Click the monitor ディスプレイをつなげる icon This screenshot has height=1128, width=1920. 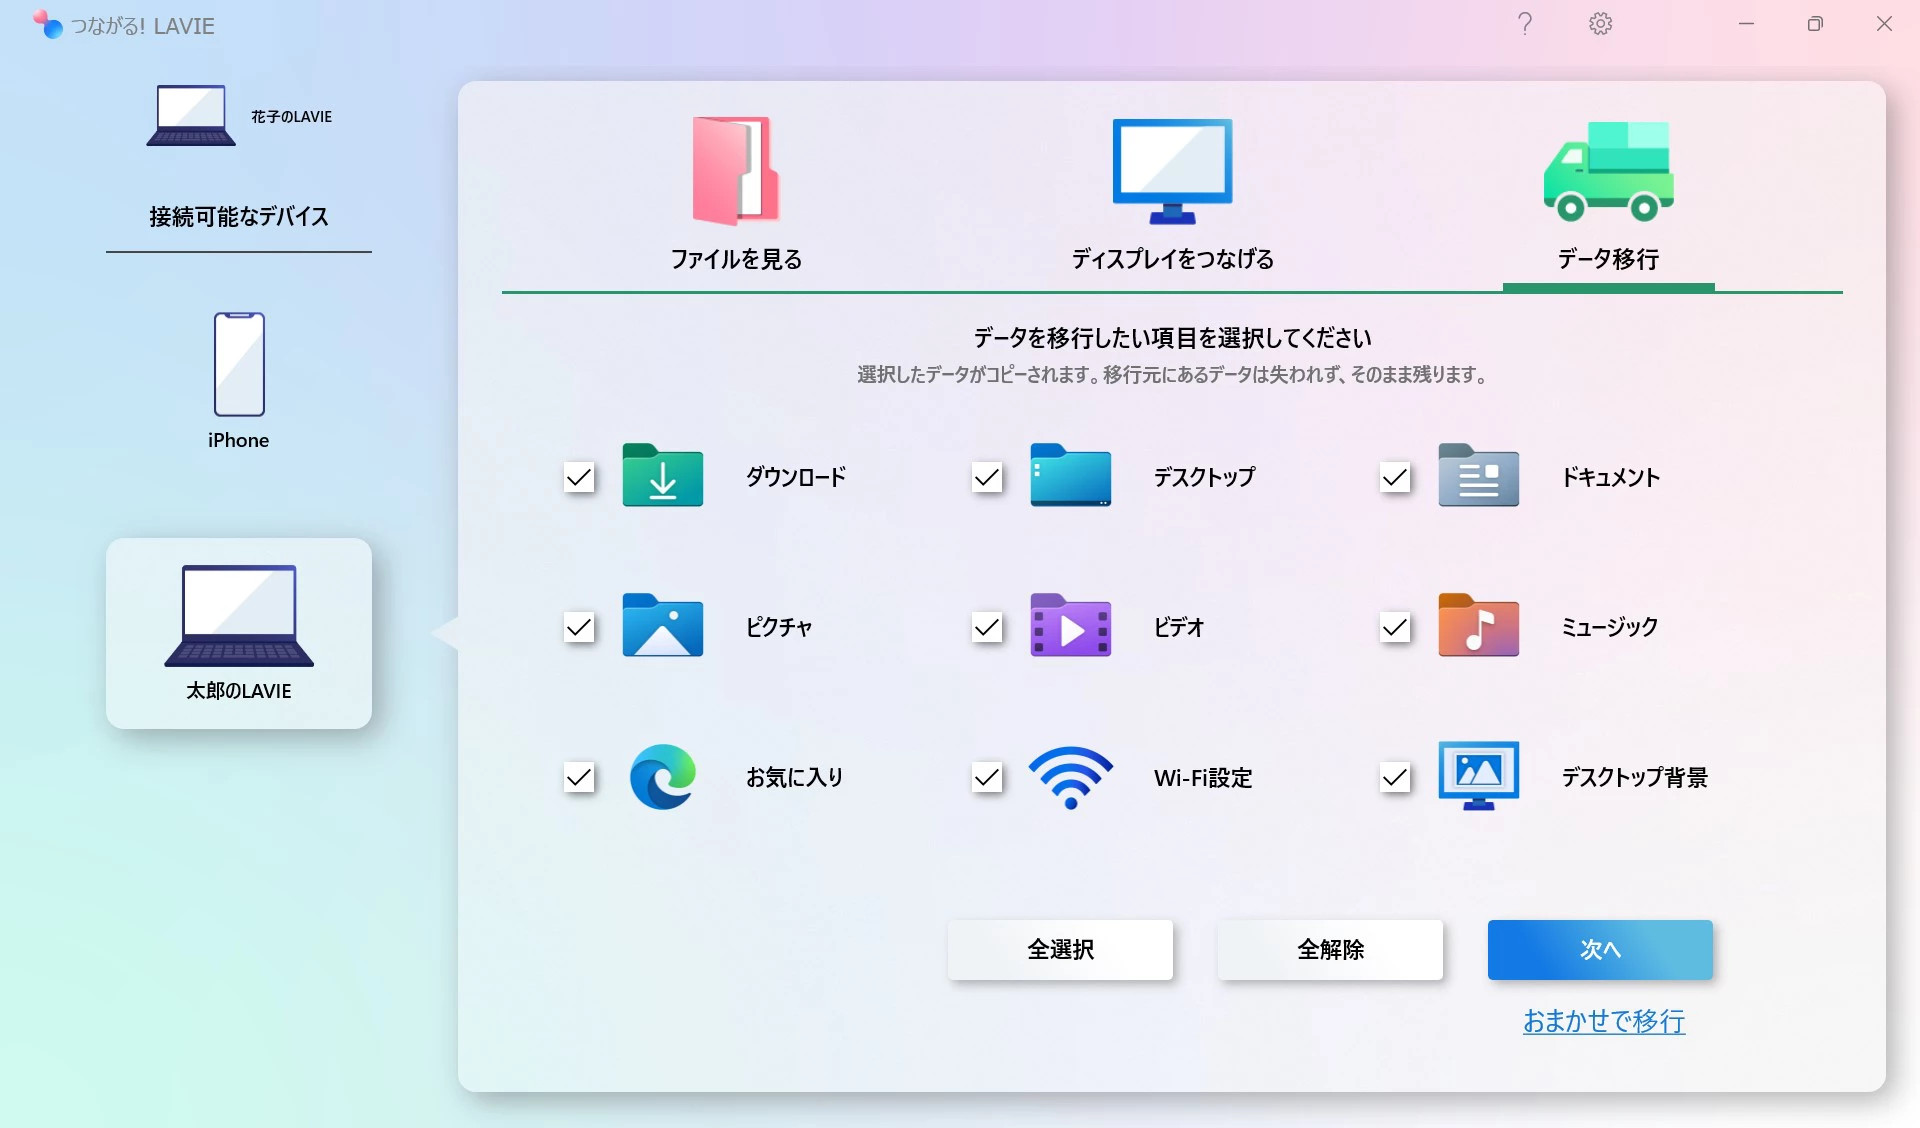pos(1172,171)
